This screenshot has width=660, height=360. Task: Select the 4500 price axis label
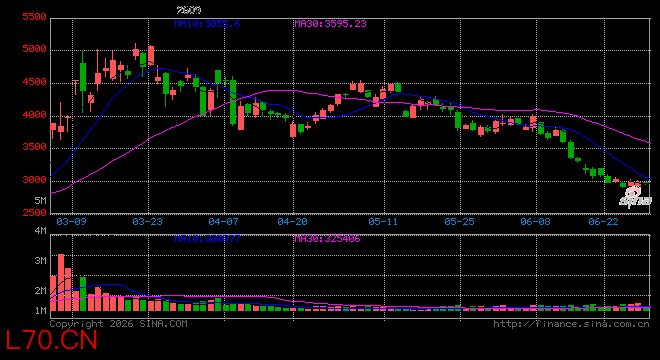point(34,82)
